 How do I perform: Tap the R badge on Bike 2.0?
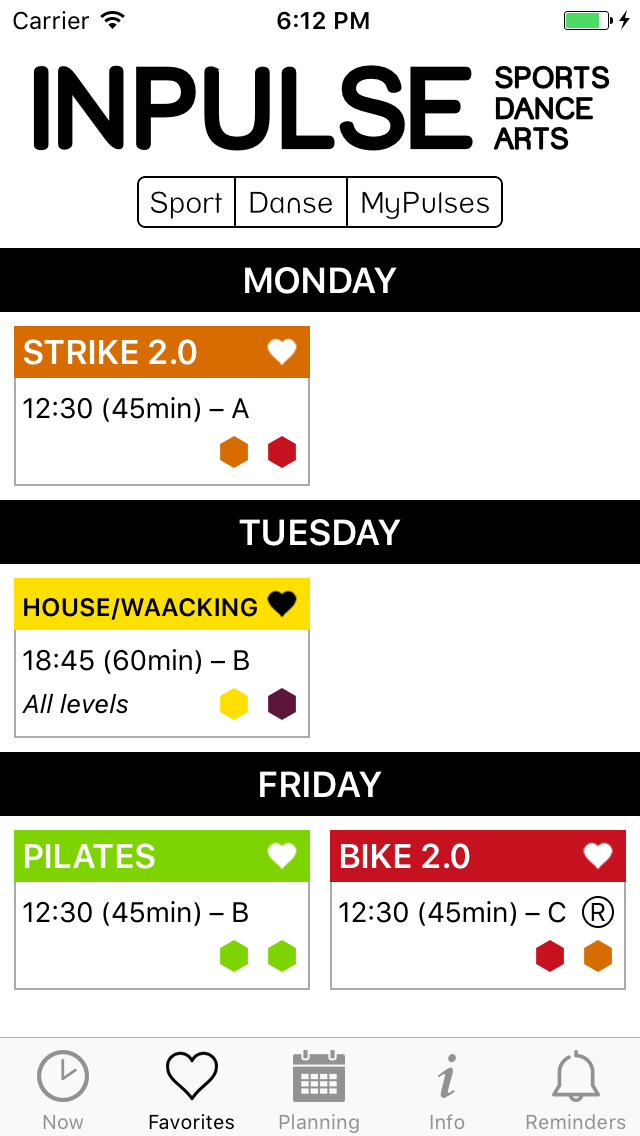tap(597, 912)
